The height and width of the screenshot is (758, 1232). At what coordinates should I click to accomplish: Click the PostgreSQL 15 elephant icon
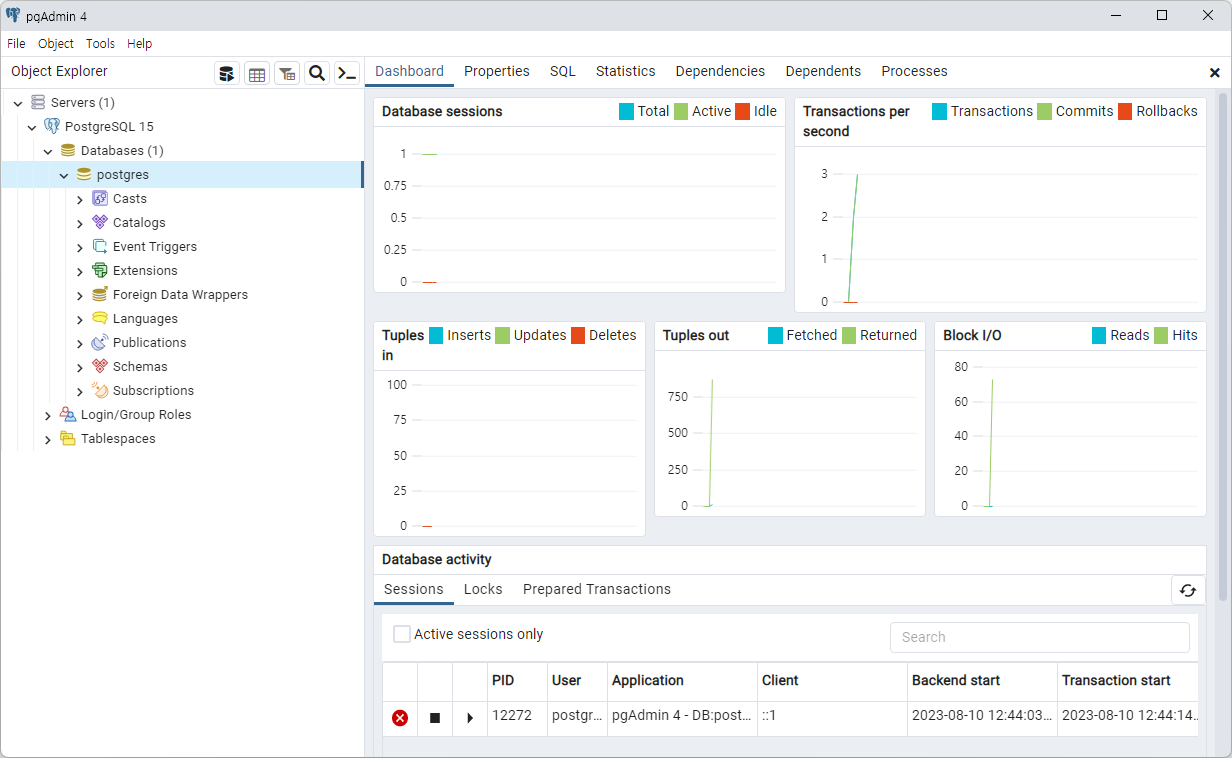coord(52,127)
